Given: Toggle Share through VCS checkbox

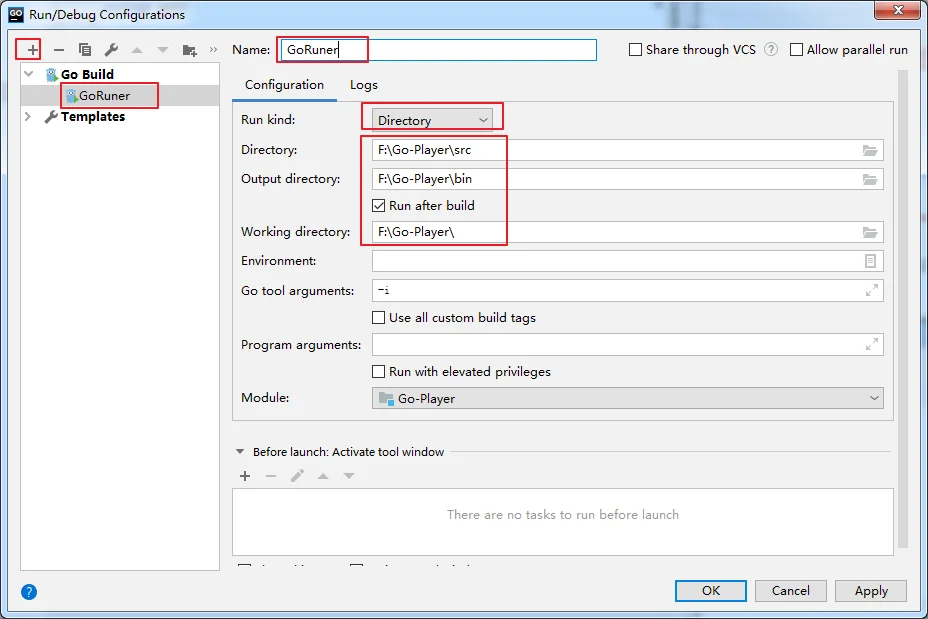Looking at the screenshot, I should pos(635,50).
